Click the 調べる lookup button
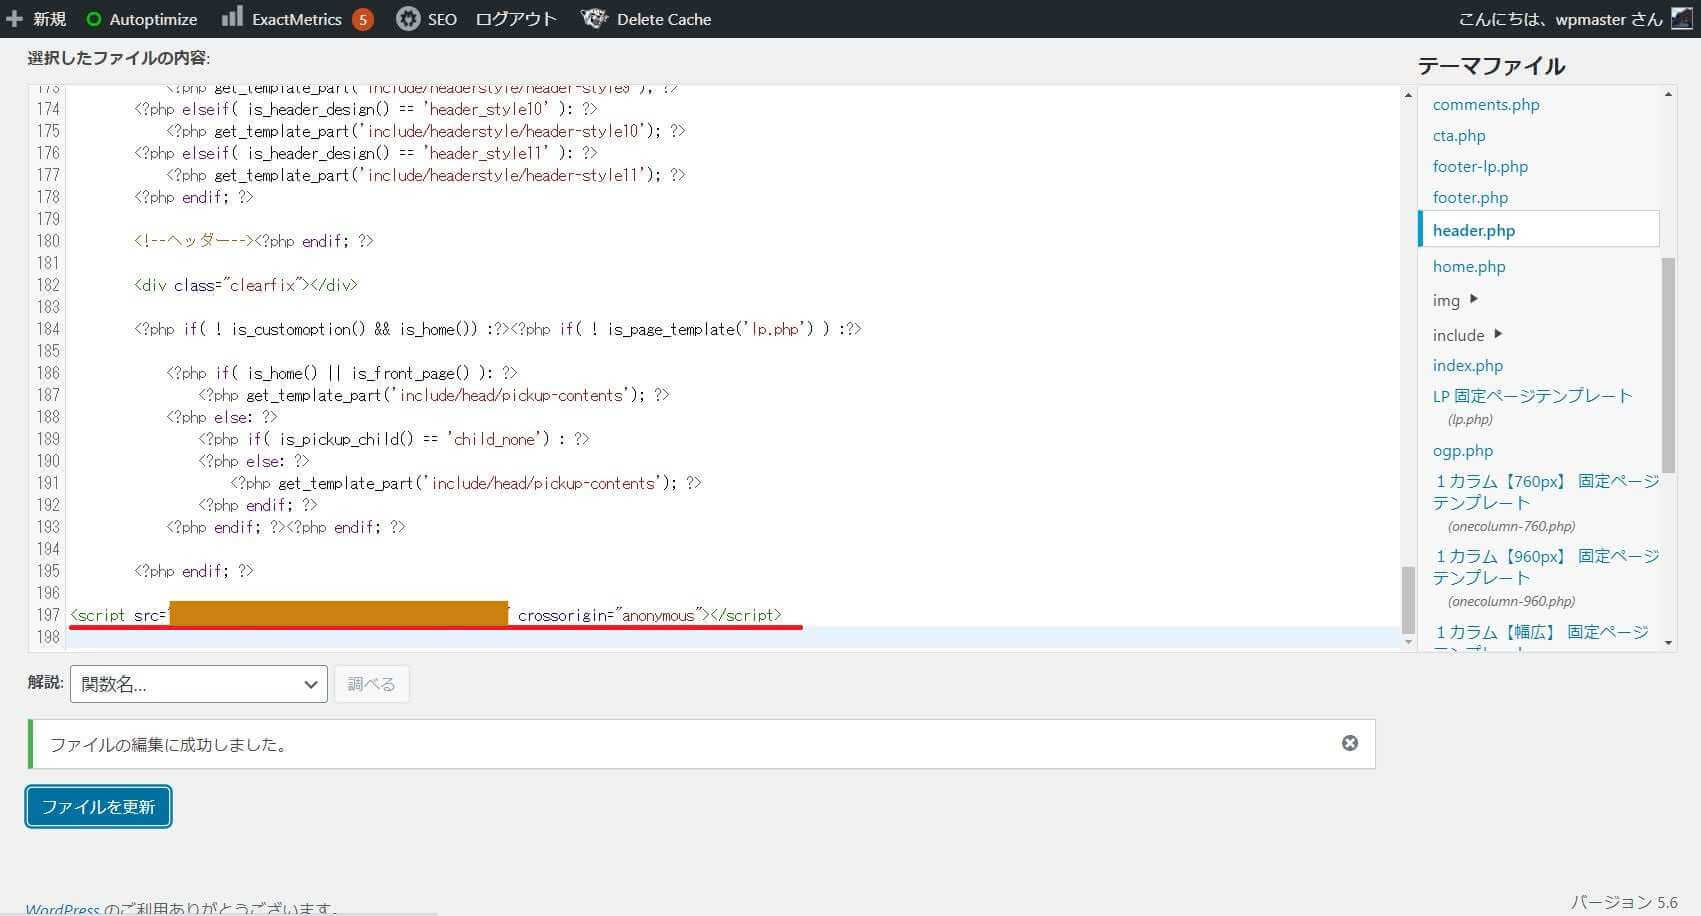The image size is (1701, 916). tap(371, 684)
